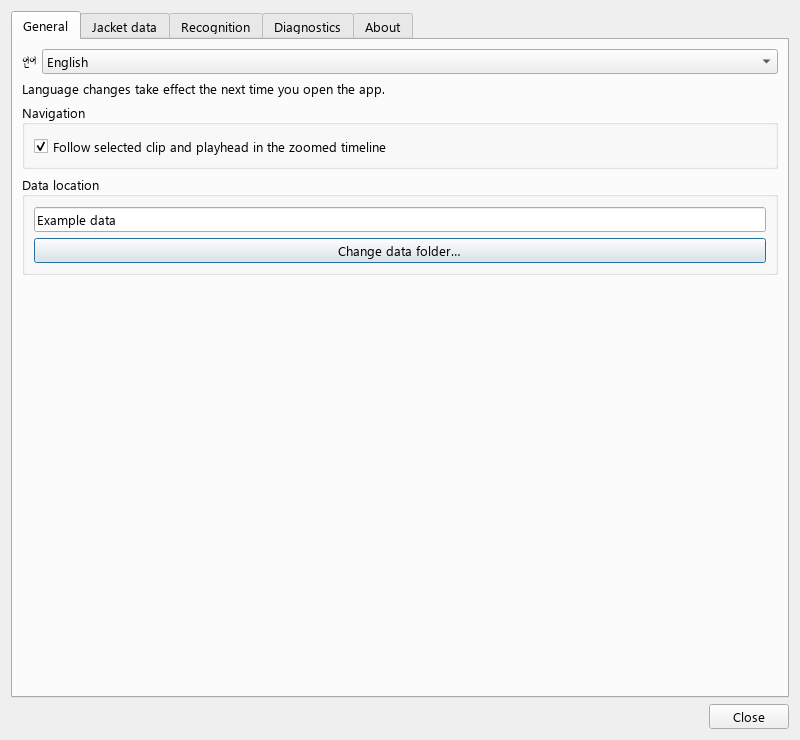Click empty space inside the Data location group
This screenshot has width=800, height=740.
(400, 268)
